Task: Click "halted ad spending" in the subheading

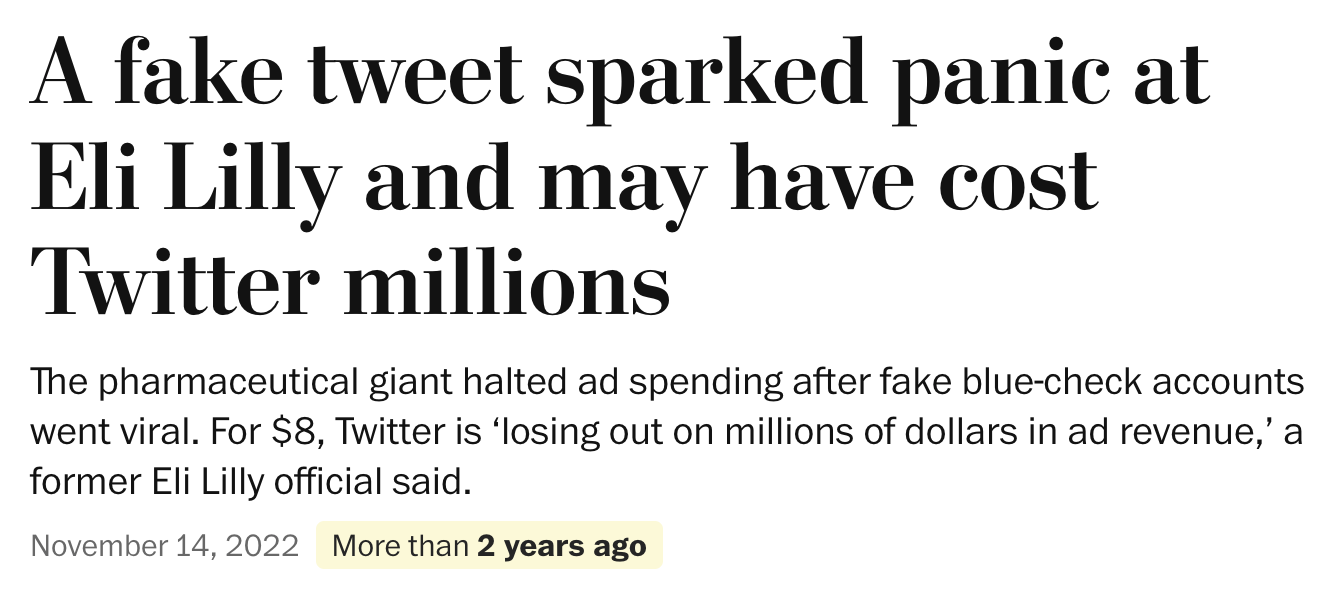Action: [556, 382]
